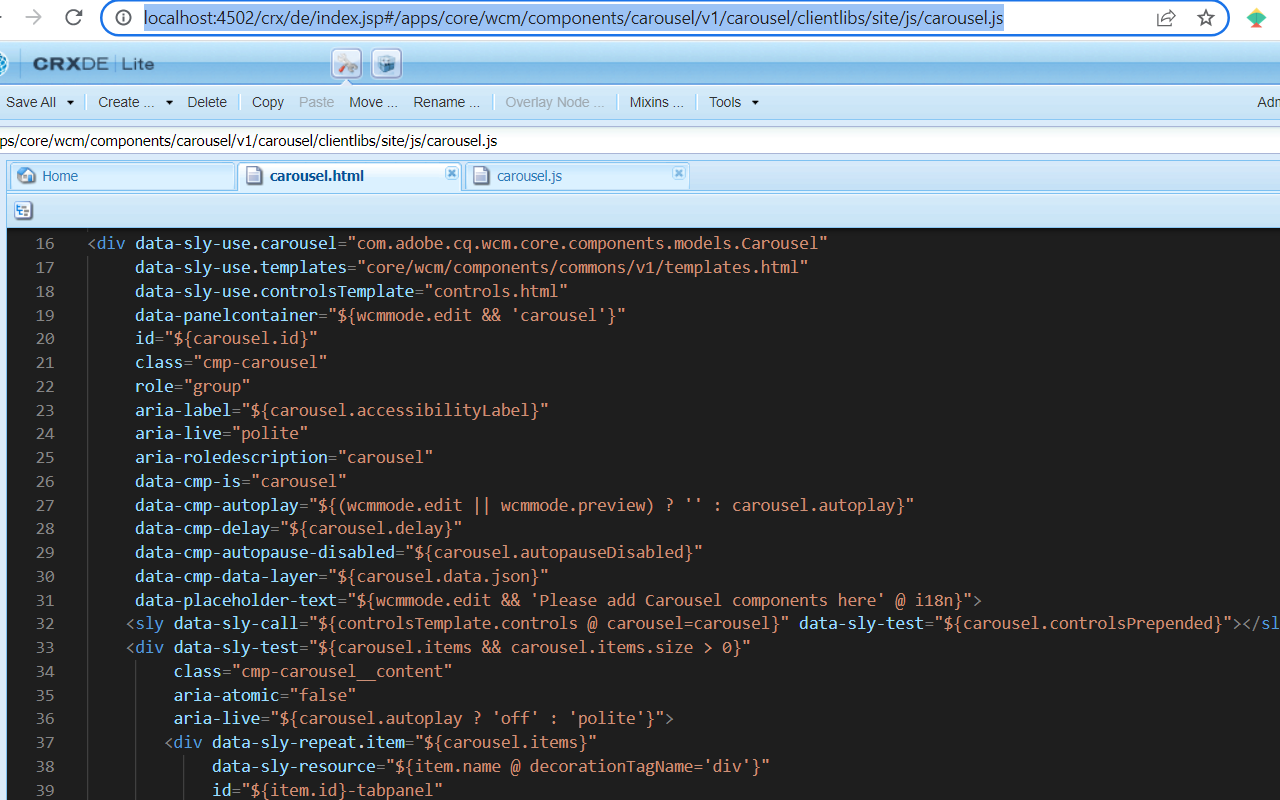The height and width of the screenshot is (800, 1280).
Task: Click the share page icon in the address bar
Action: pos(1166,18)
